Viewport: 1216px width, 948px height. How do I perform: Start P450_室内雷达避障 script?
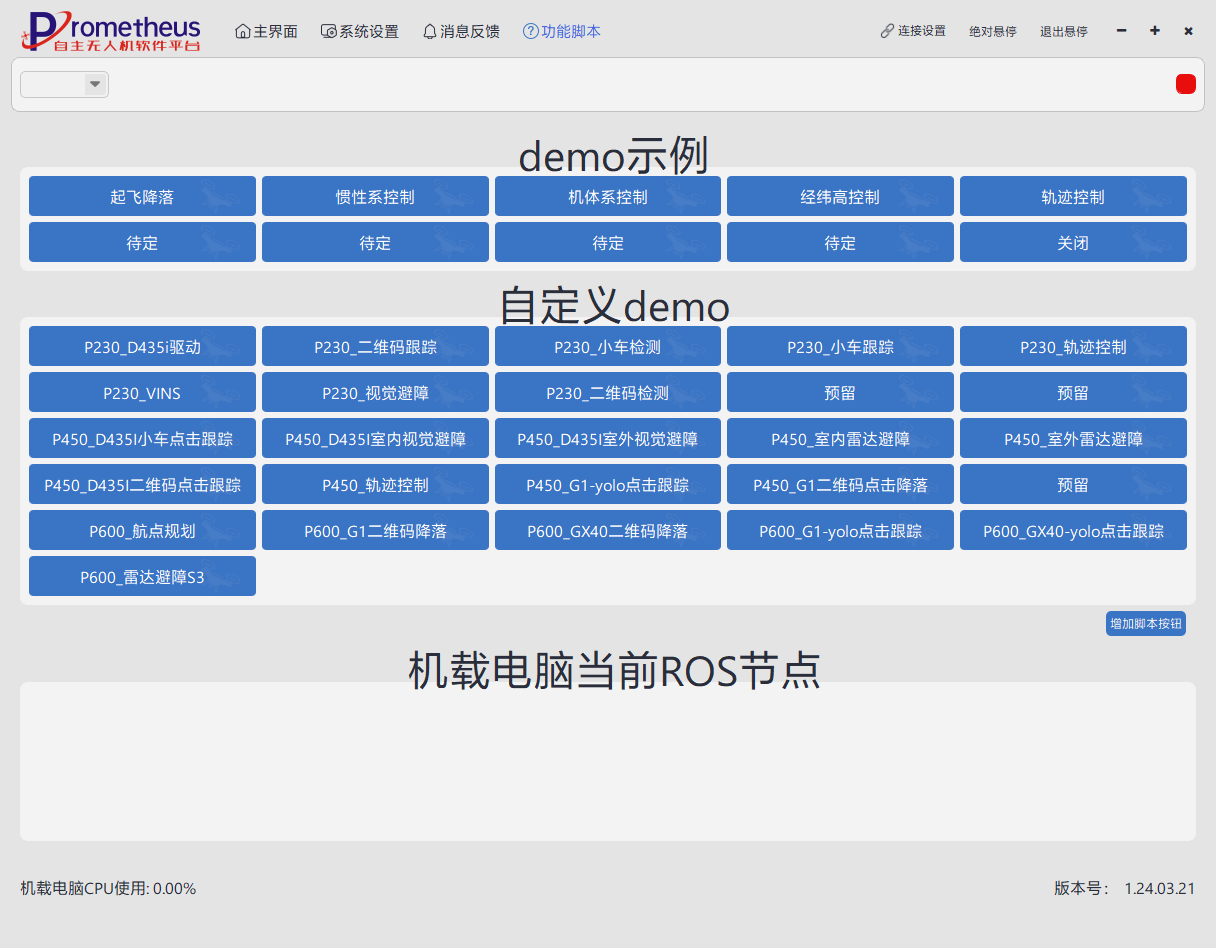pos(840,439)
